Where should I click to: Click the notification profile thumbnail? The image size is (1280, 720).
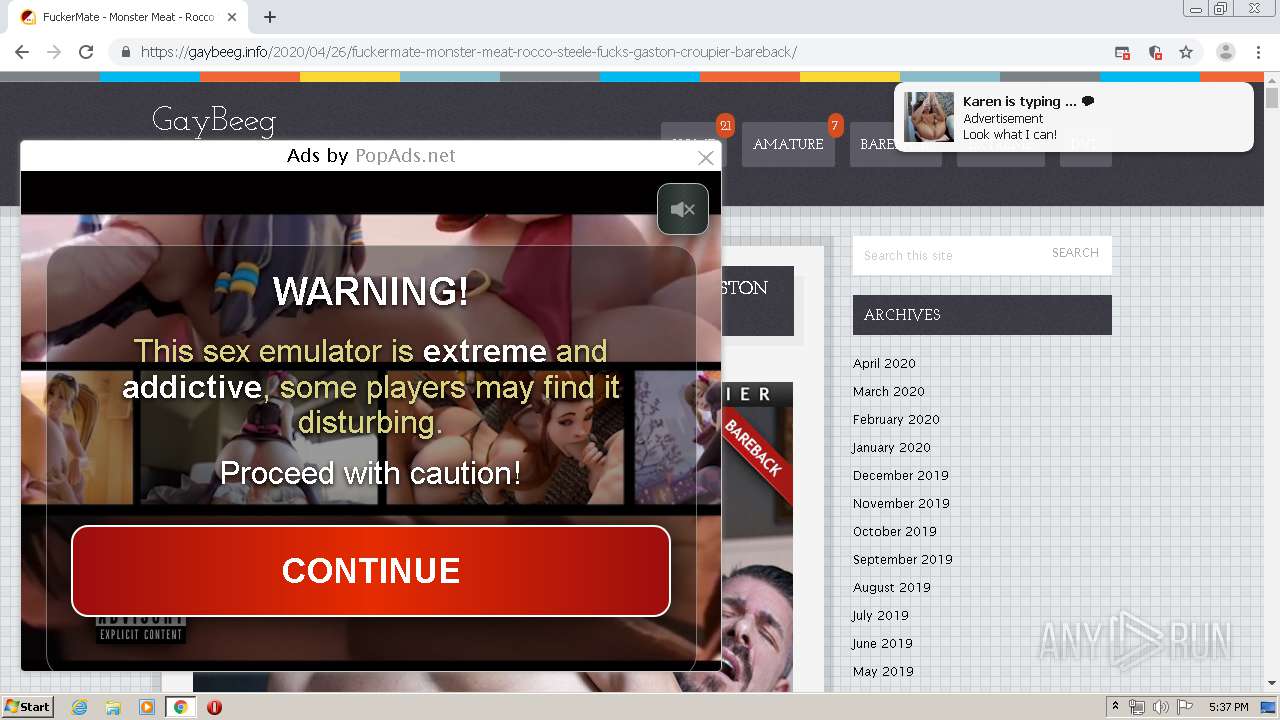(929, 117)
